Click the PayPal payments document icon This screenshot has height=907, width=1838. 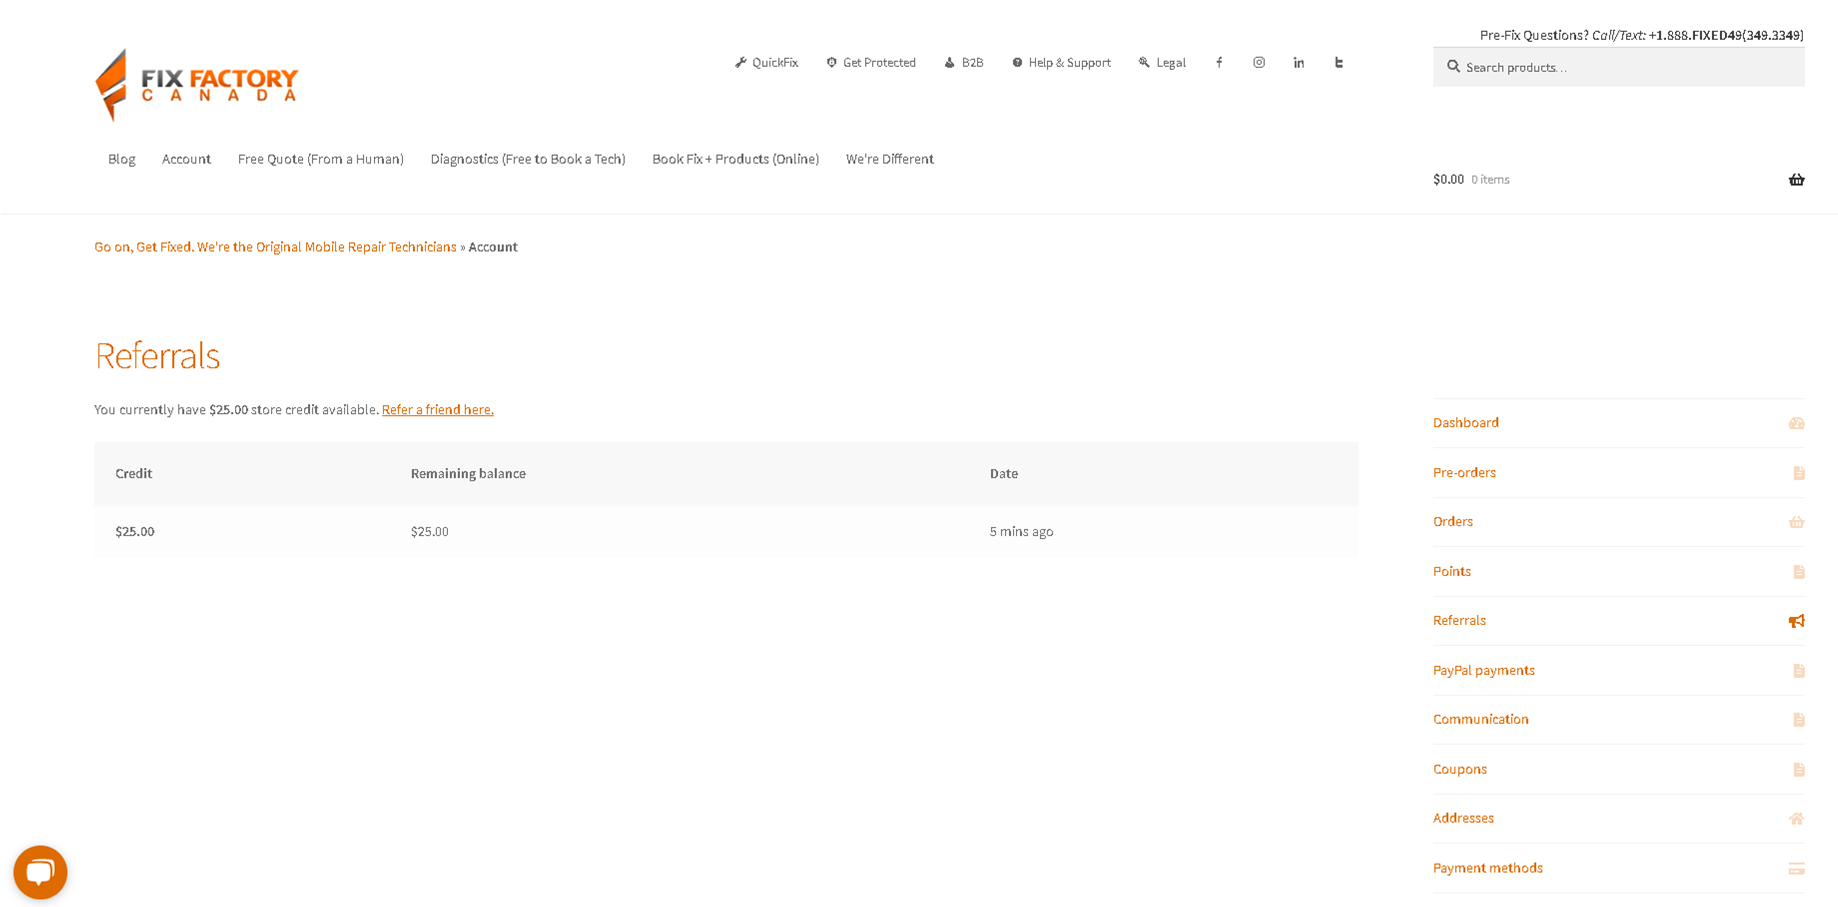tap(1798, 671)
